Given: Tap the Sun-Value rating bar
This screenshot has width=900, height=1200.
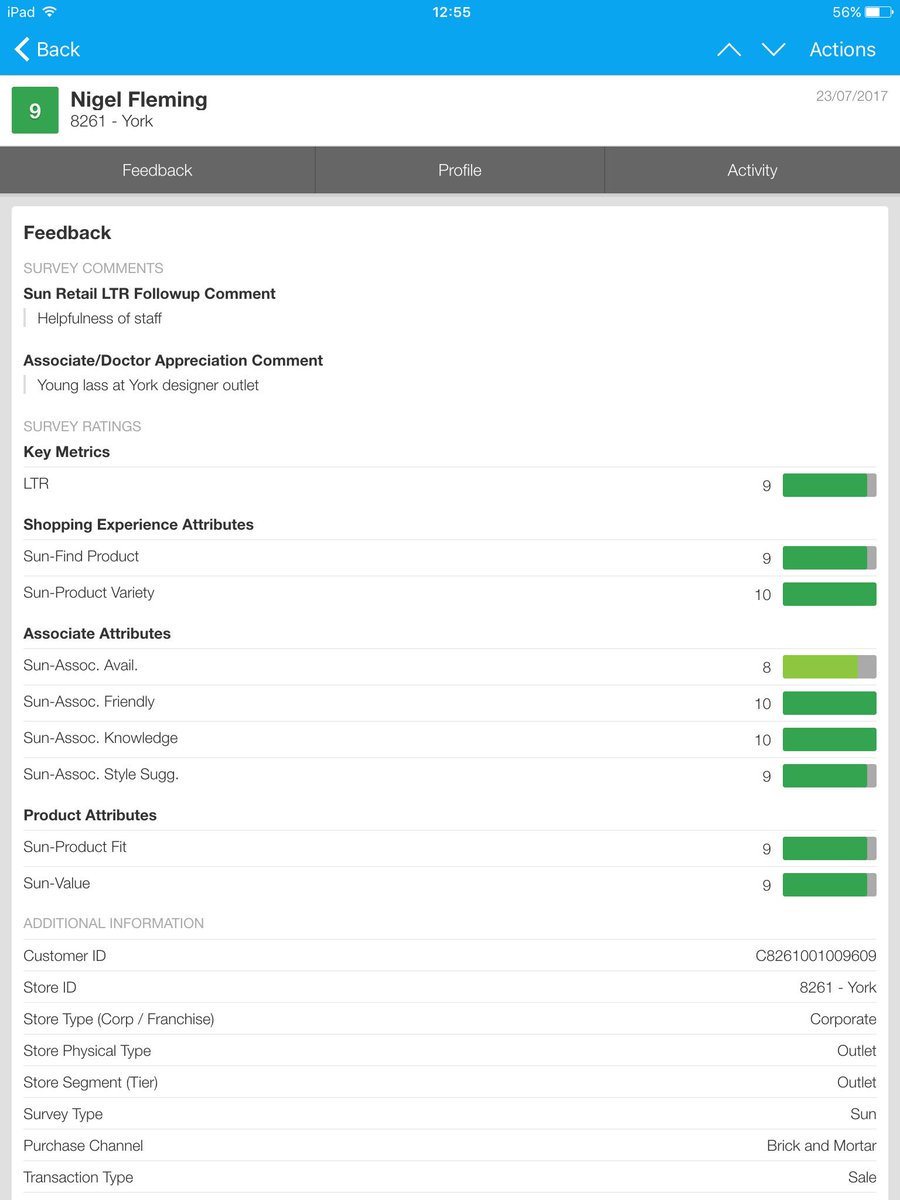Looking at the screenshot, I should click(829, 885).
